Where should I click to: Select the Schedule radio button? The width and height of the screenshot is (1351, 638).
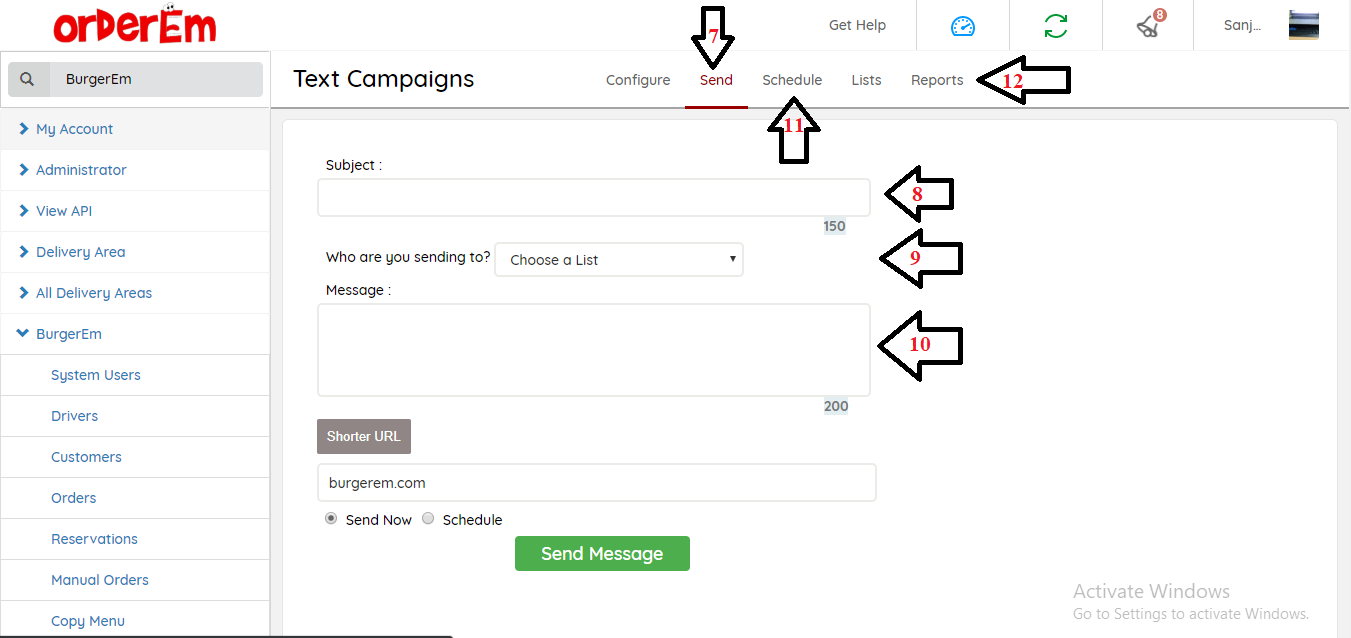point(428,519)
